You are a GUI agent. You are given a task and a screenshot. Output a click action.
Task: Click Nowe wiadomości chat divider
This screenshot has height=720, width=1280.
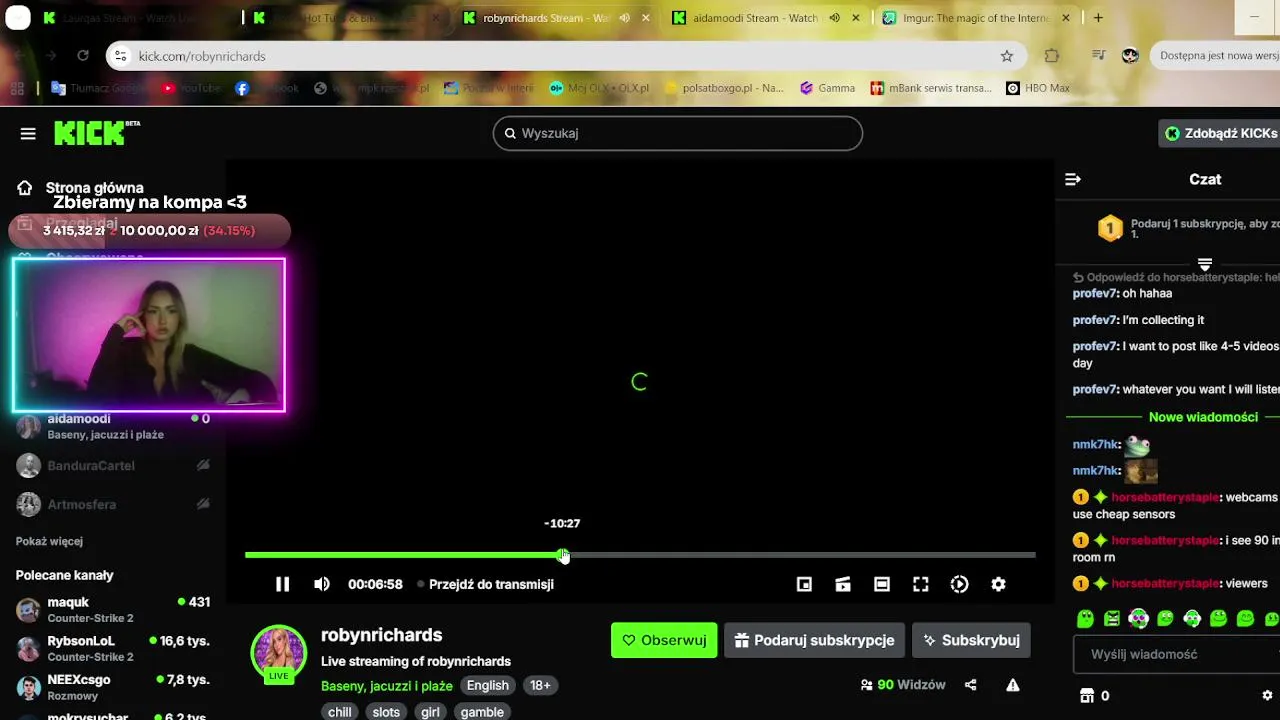click(1203, 417)
